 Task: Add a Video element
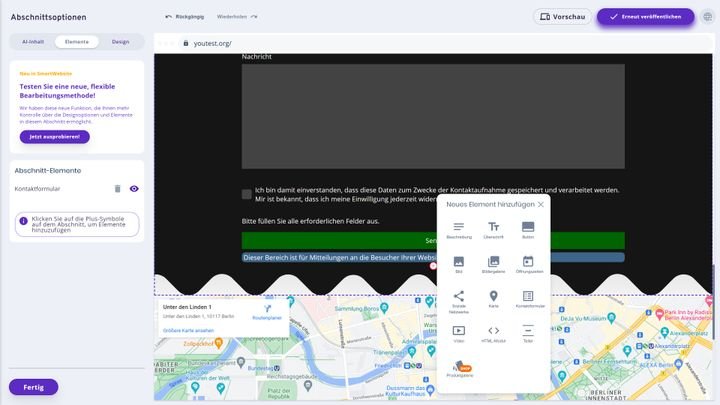459,333
